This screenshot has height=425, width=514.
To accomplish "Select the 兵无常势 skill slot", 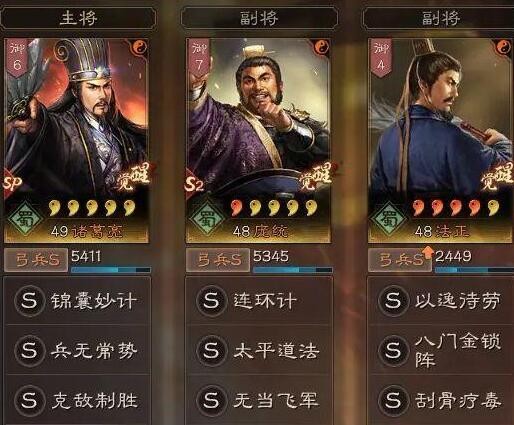I will click(77, 350).
